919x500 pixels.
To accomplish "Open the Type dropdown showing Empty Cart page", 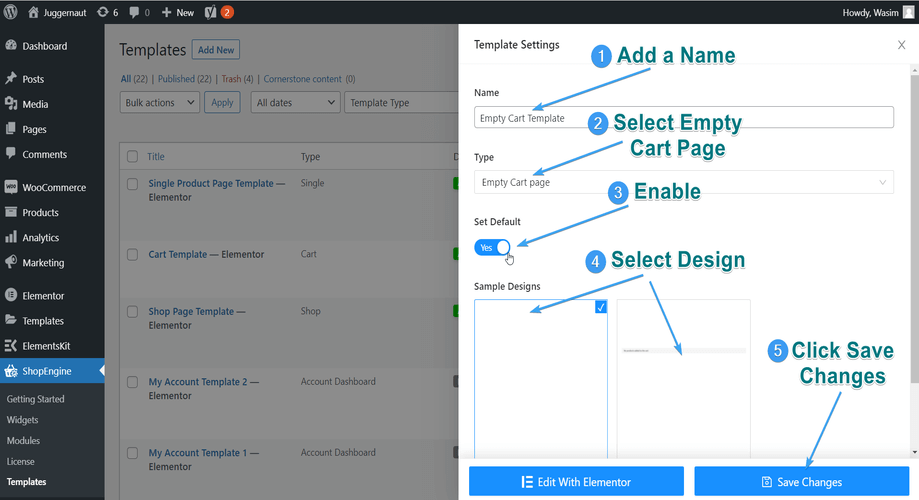I will point(683,182).
